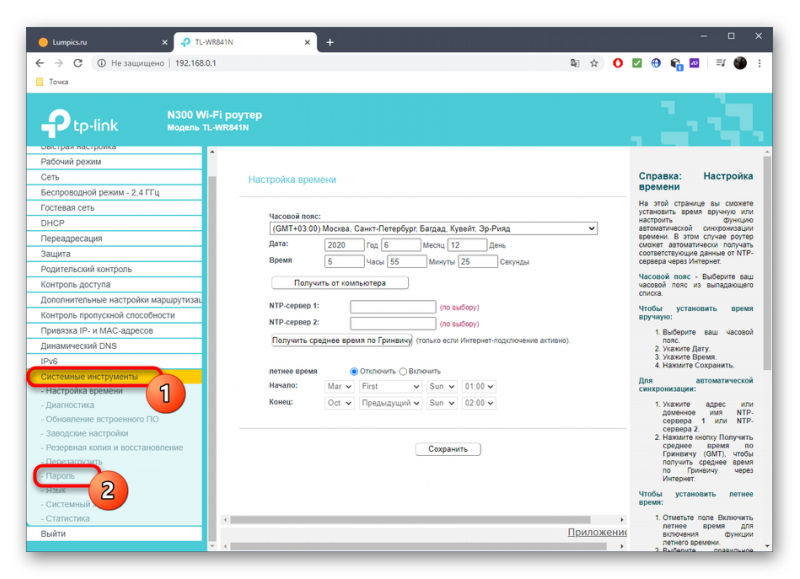Open the blue globe extension icon
The height and width of the screenshot is (579, 800).
(656, 63)
